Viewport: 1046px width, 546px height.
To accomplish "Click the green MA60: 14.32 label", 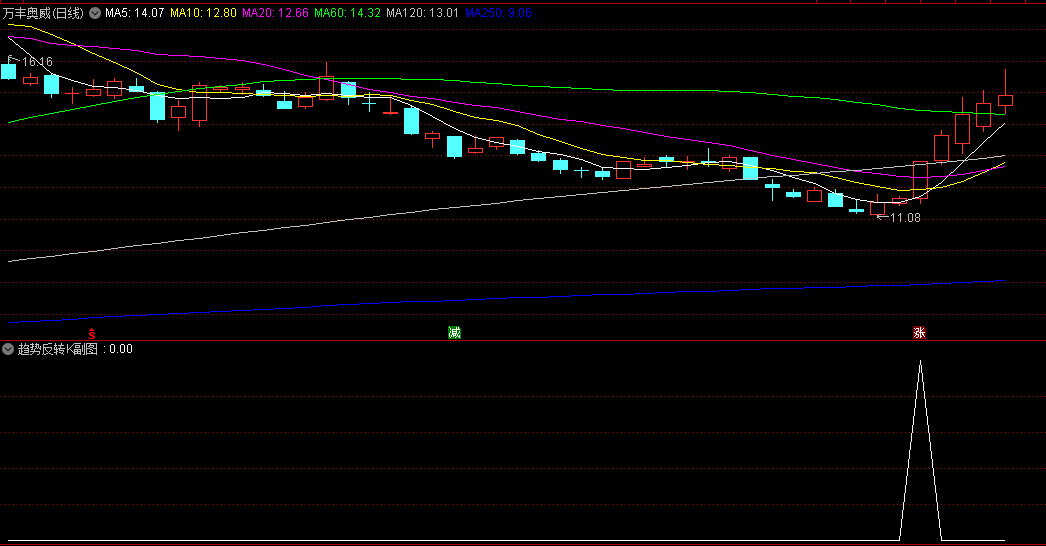I will [348, 13].
